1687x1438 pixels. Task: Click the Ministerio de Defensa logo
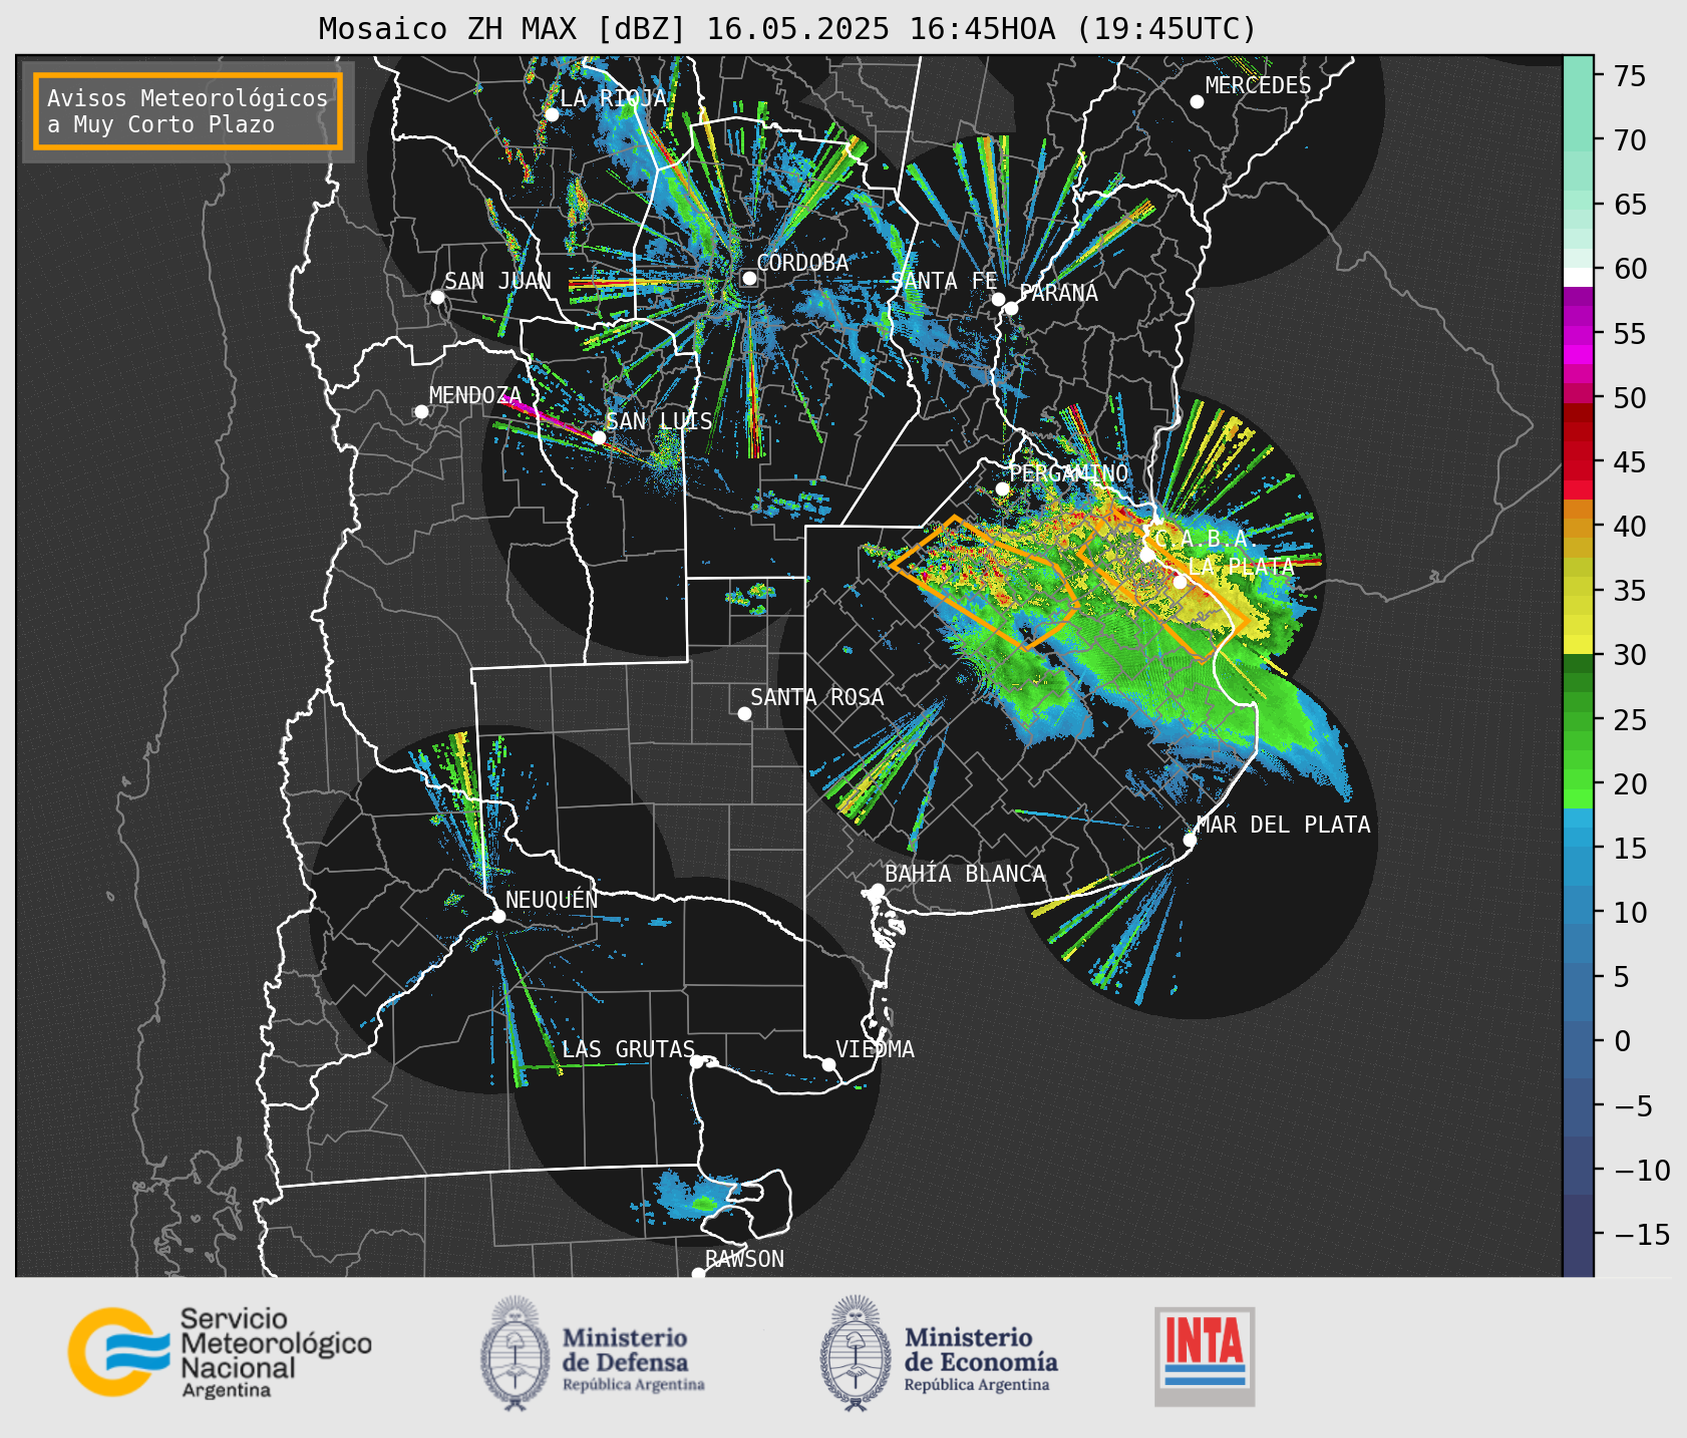point(593,1354)
